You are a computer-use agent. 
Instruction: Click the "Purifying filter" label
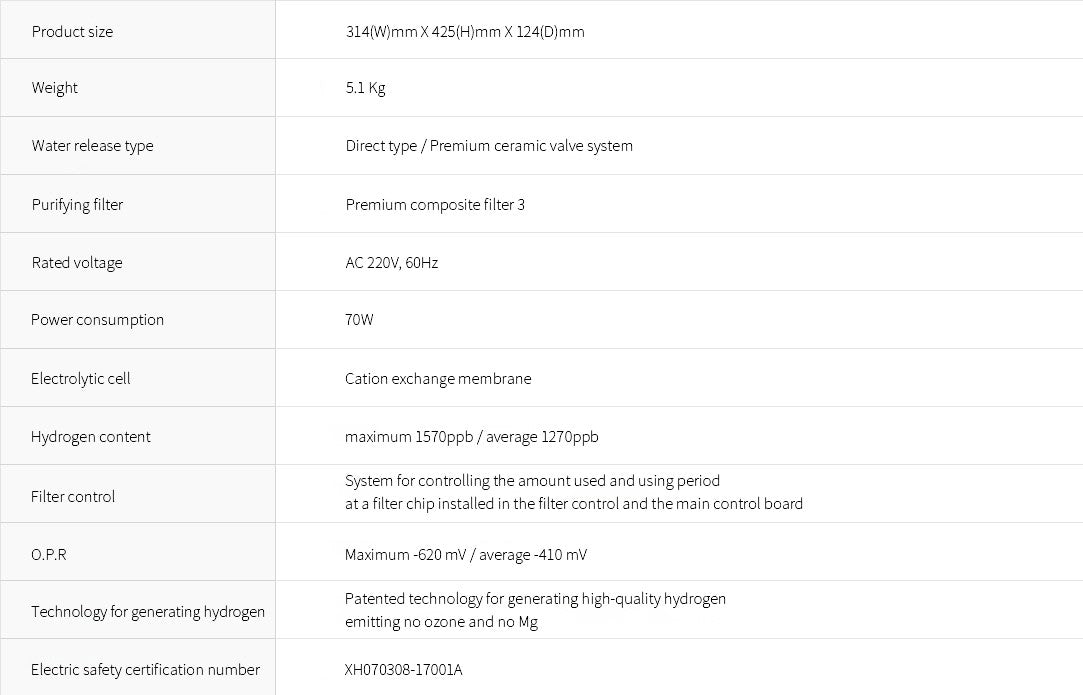pos(77,205)
